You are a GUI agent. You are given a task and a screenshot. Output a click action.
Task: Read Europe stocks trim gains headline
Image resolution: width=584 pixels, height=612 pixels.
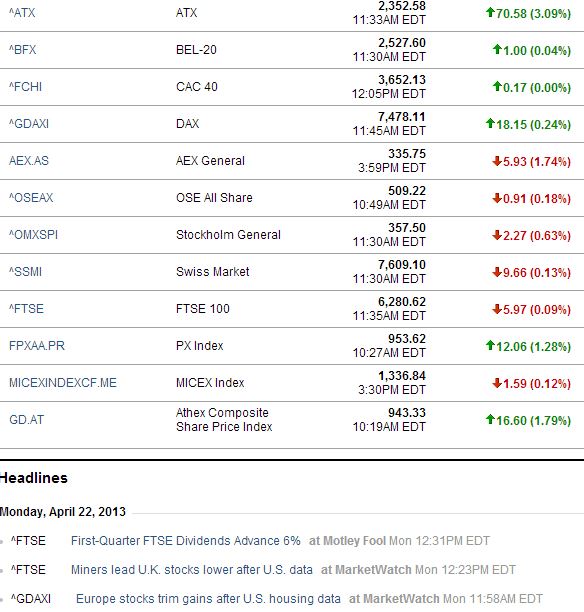click(x=208, y=599)
